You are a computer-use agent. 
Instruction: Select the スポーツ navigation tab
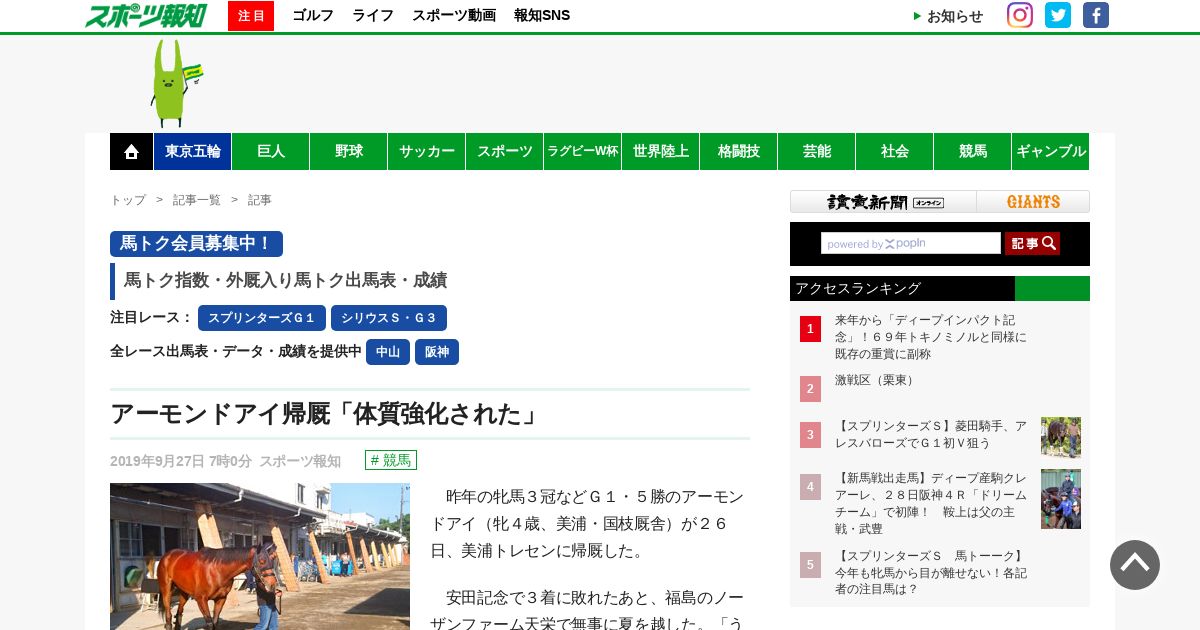[x=505, y=152]
